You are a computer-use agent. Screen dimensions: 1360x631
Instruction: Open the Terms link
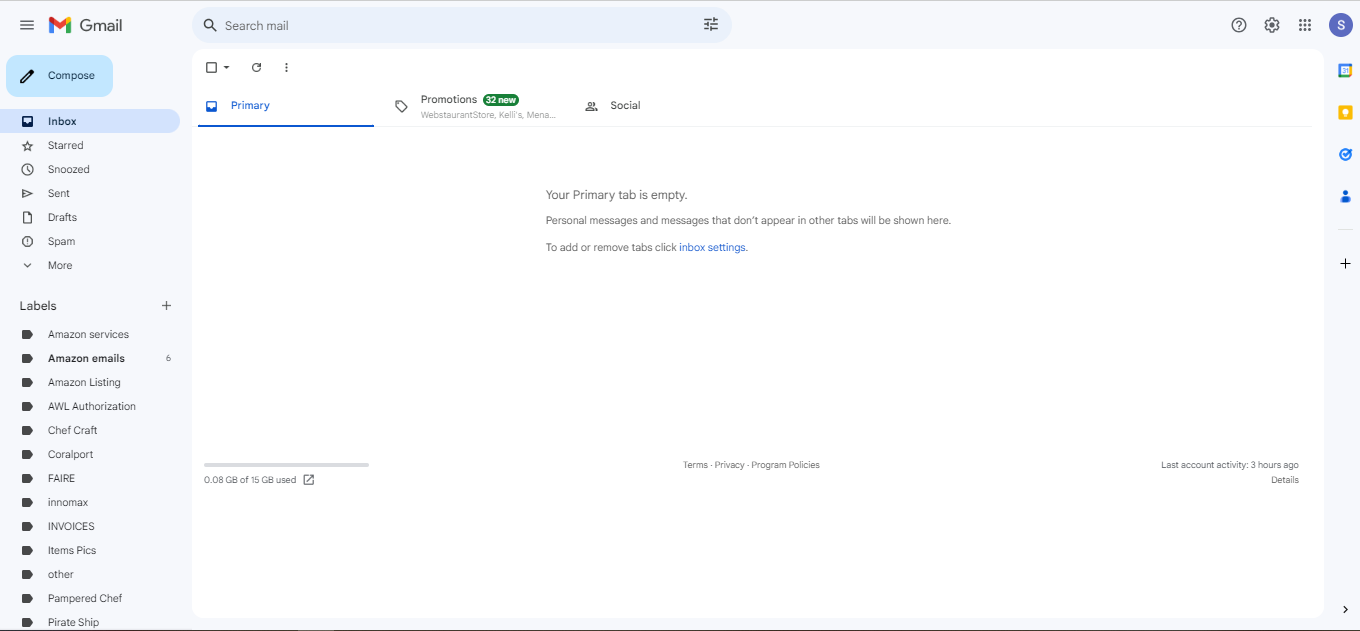tap(695, 465)
